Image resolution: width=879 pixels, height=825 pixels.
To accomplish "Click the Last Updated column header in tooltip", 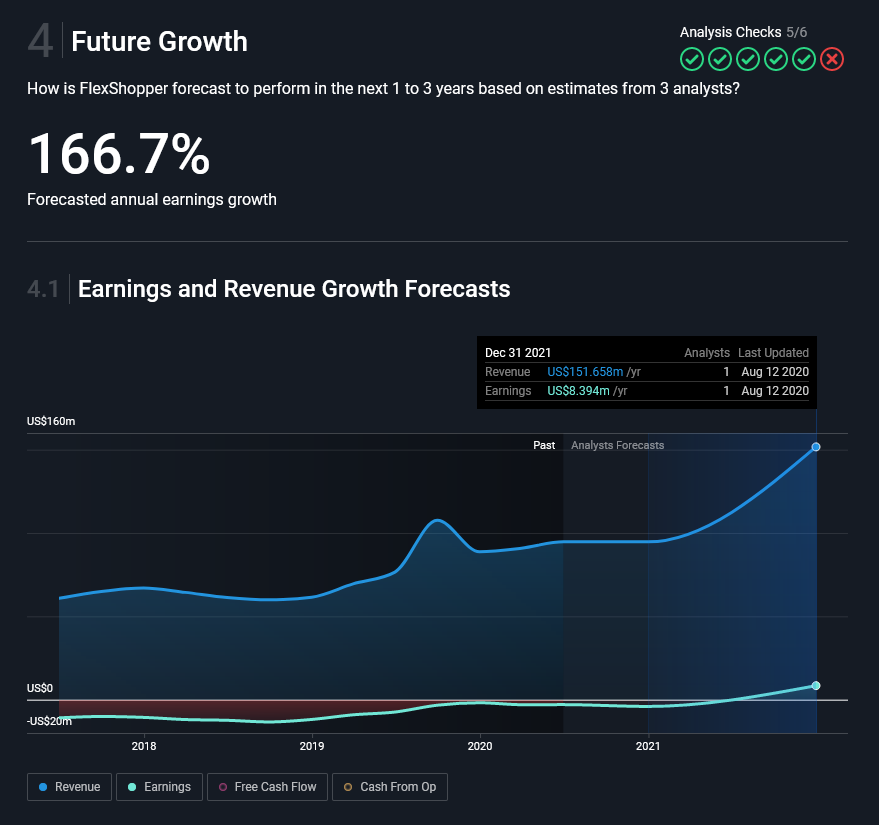I will (773, 353).
